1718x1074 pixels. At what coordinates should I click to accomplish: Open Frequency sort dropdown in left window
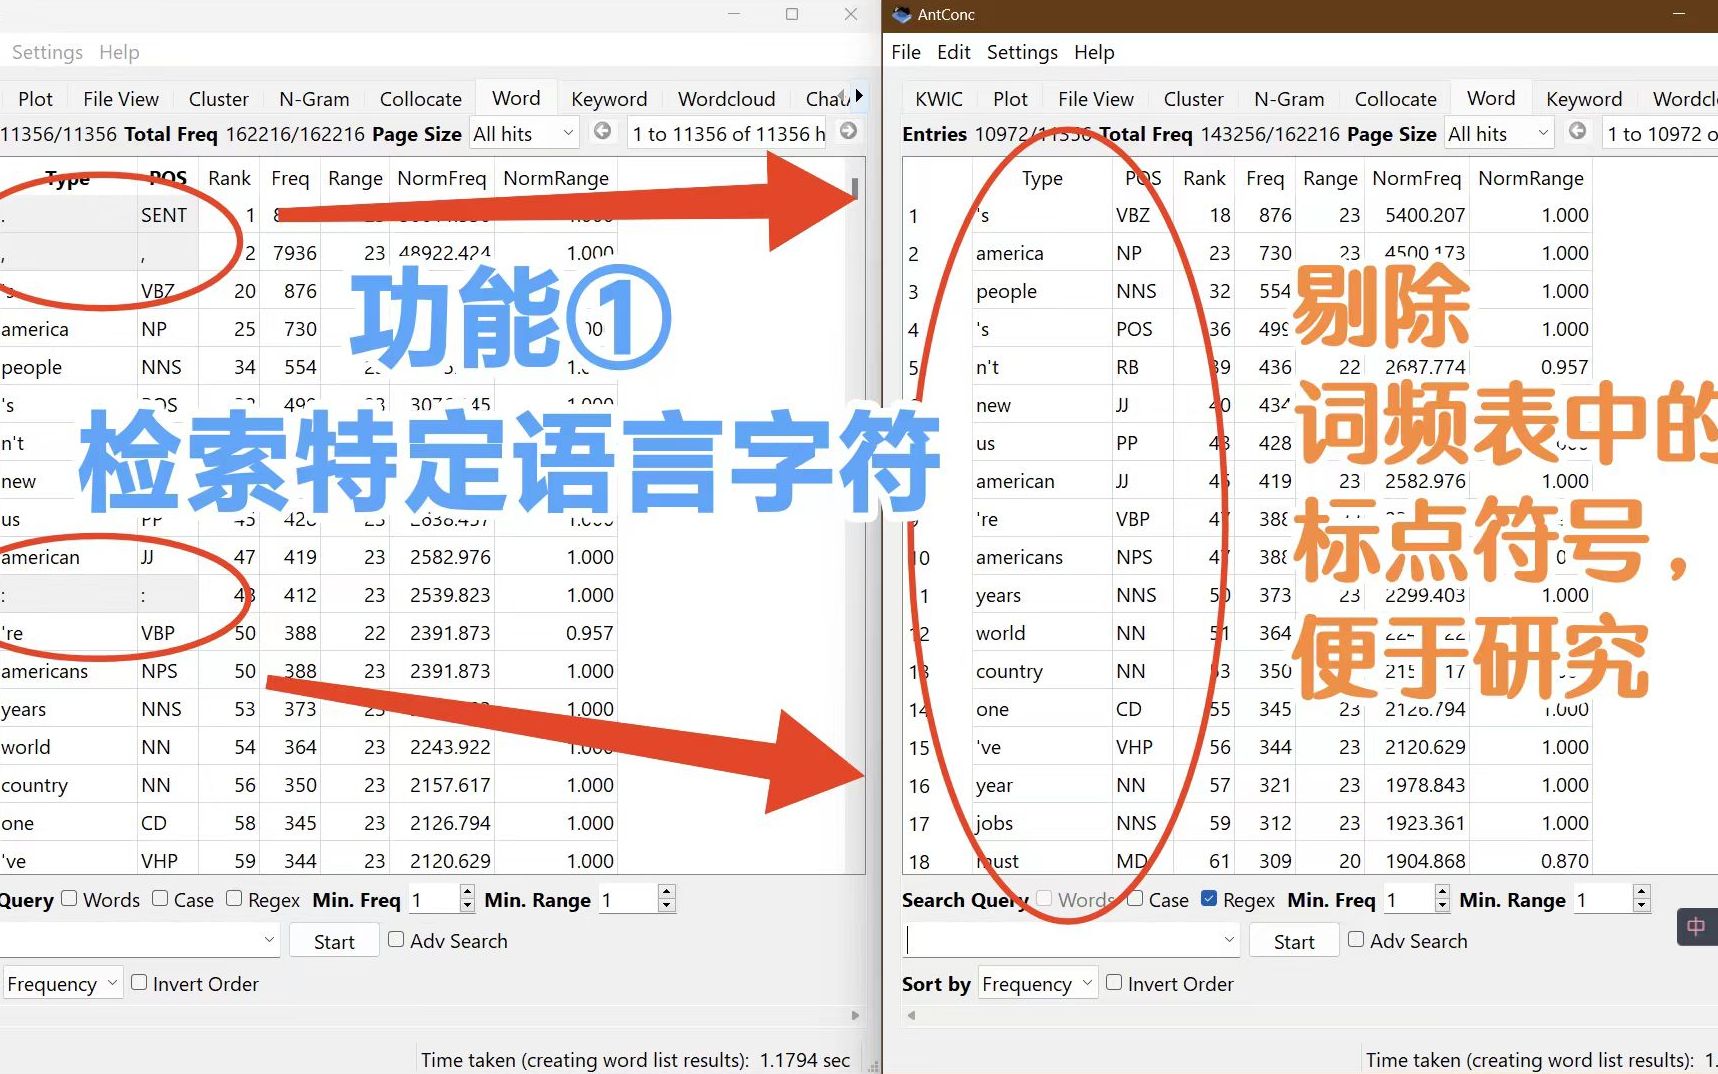tap(62, 984)
